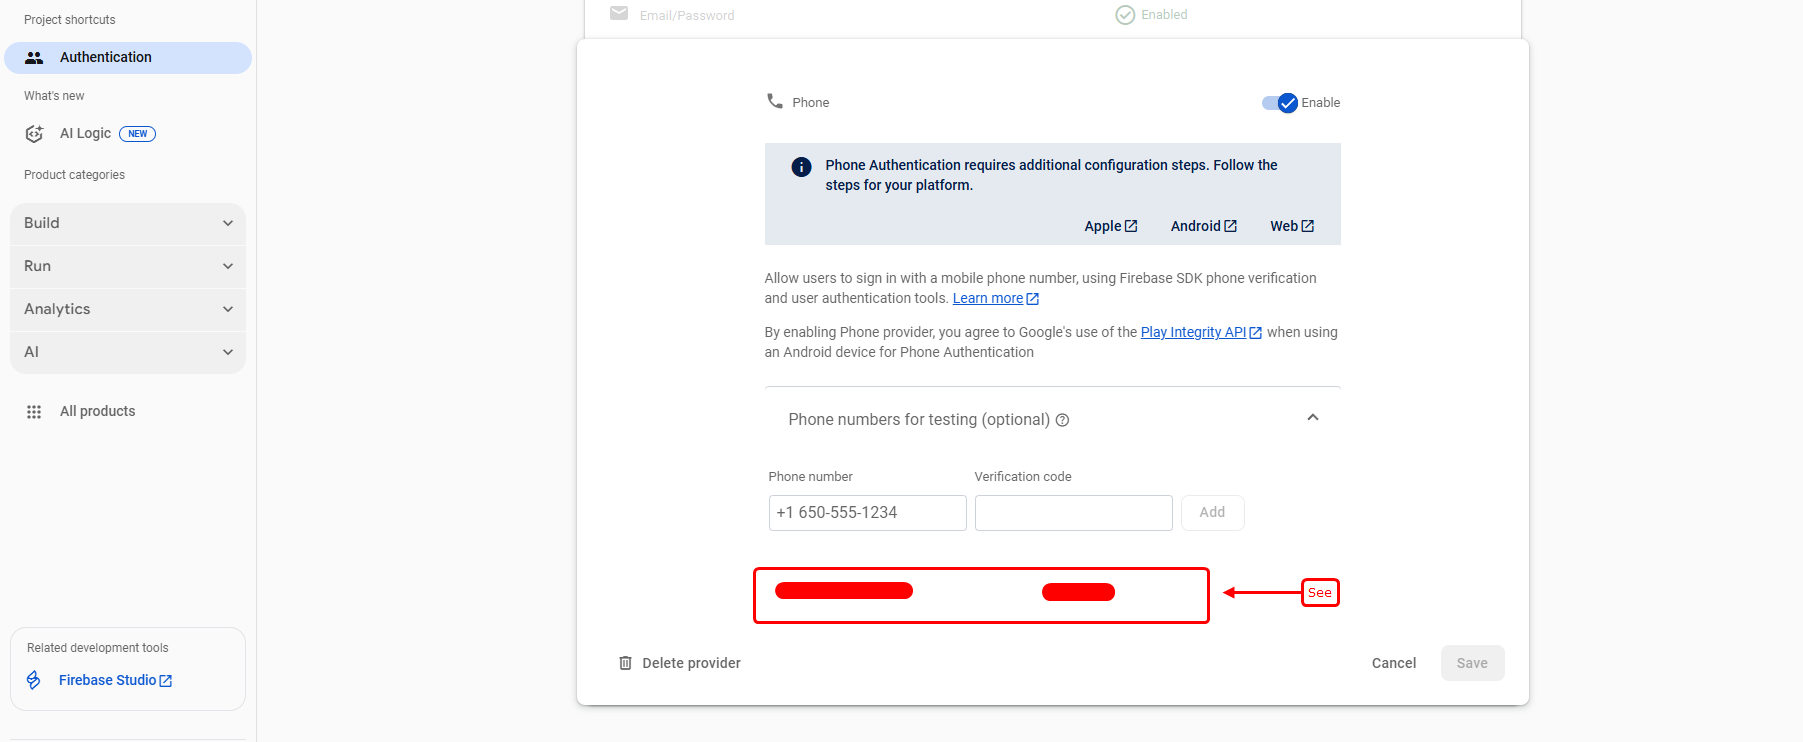
Task: Click the test Phone number input field
Action: coord(867,513)
